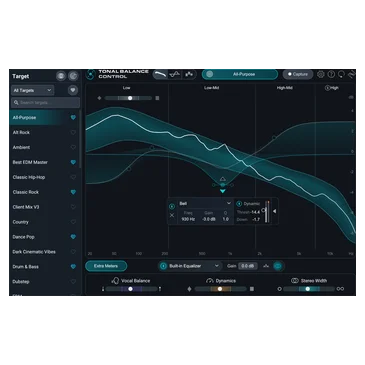Image resolution: width=365 pixels, height=365 pixels.
Task: Click the square icon in Low band
Action: click(x=157, y=98)
